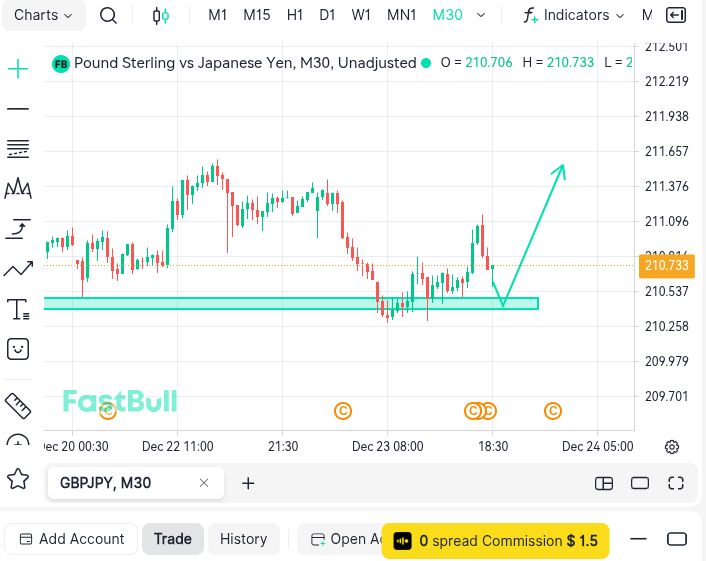
Task: Select the horizontal line drawing tool
Action: (x=18, y=109)
